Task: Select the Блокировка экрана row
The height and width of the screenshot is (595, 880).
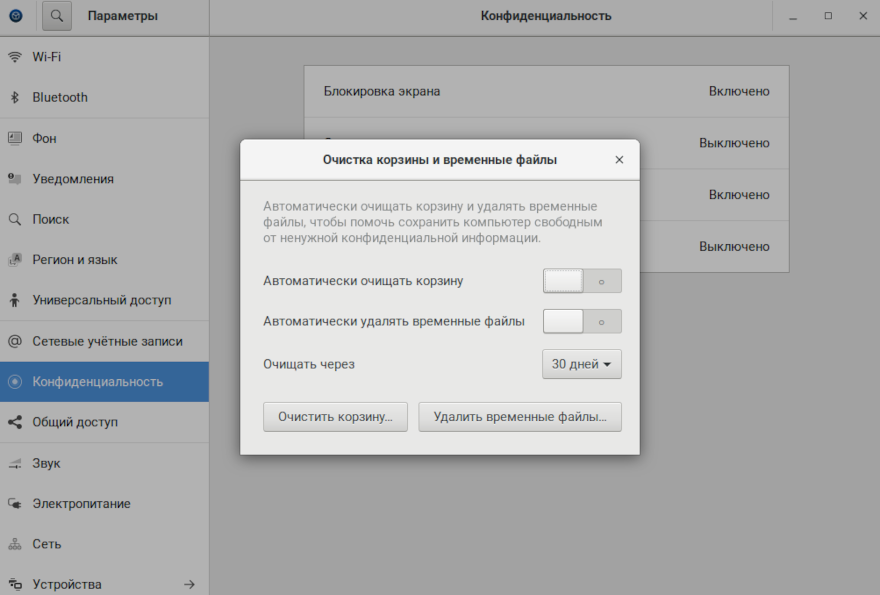Action: pos(546,91)
